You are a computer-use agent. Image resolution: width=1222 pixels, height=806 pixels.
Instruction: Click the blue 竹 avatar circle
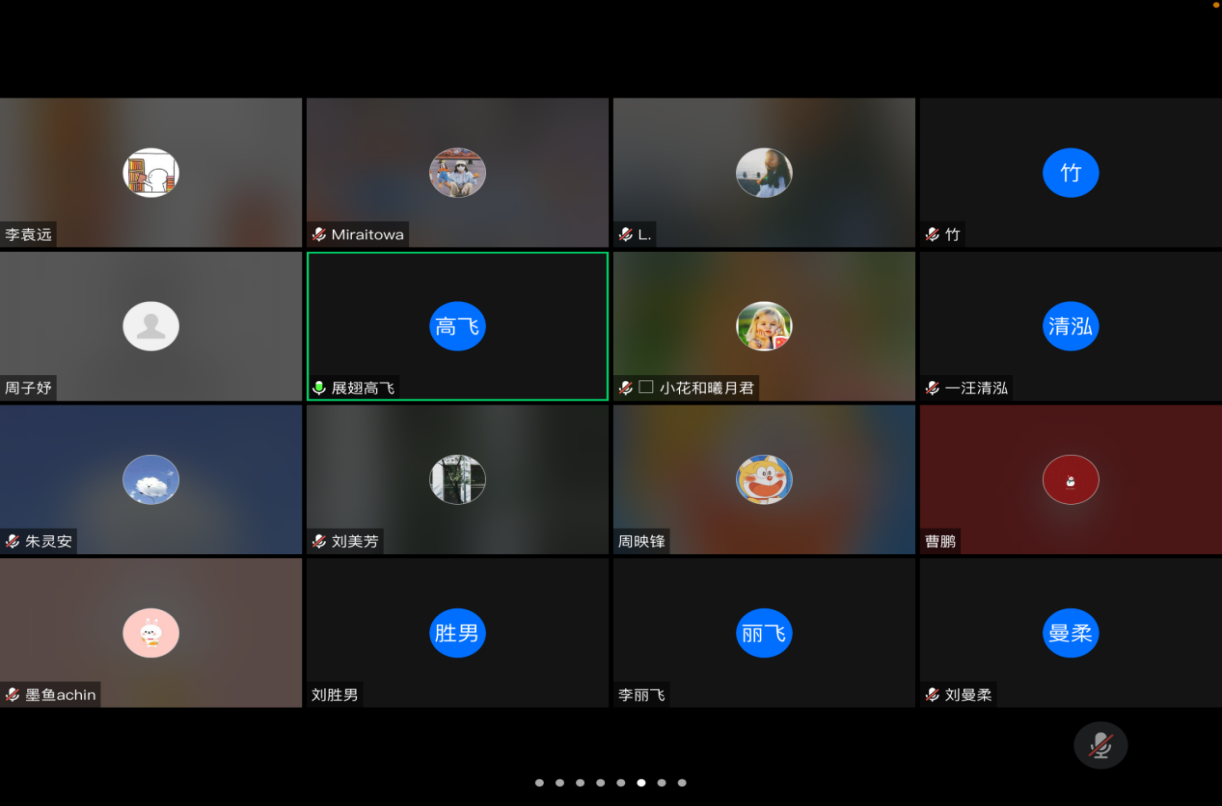(x=1070, y=173)
